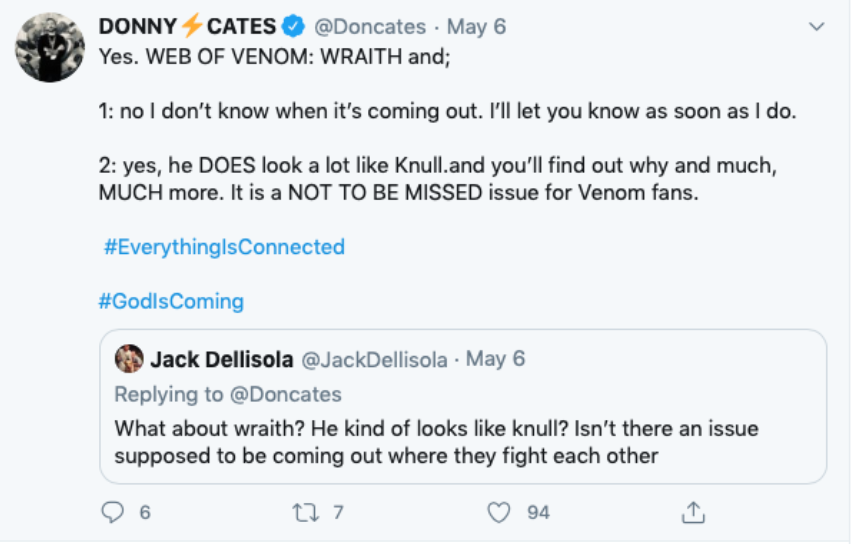Open the #GodIsComing hashtag
This screenshot has height=544, width=853.
170,301
